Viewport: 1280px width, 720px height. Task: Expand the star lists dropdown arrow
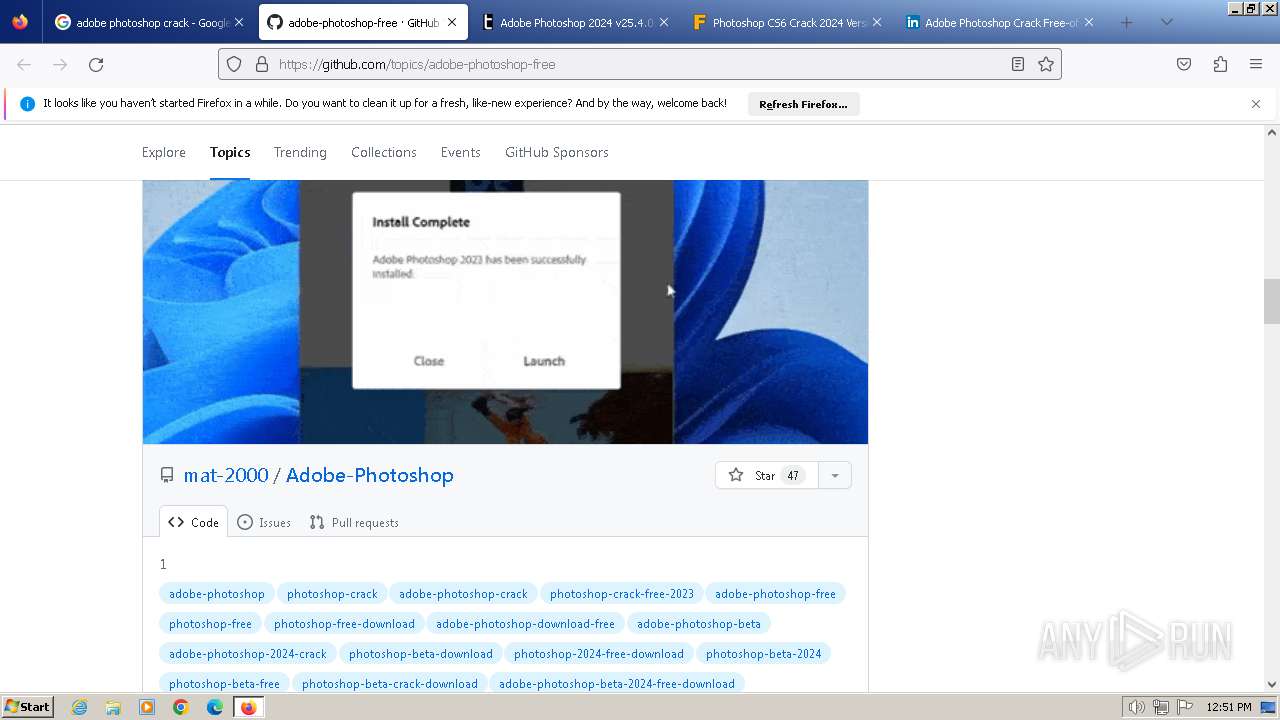point(835,475)
